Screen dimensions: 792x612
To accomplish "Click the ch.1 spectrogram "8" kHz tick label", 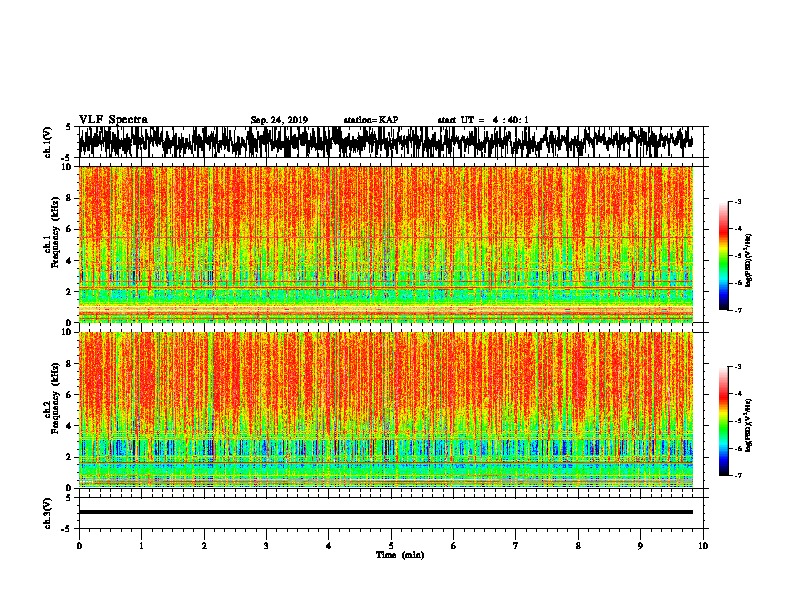I will tap(69, 198).
